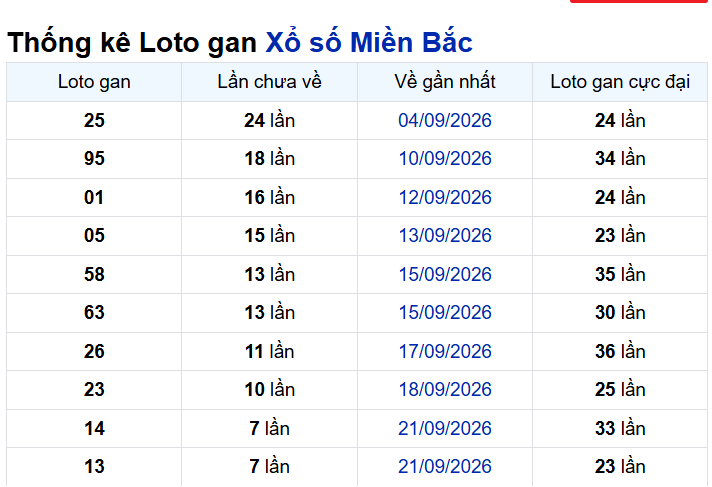Select the Lần chưa về column header

[269, 82]
